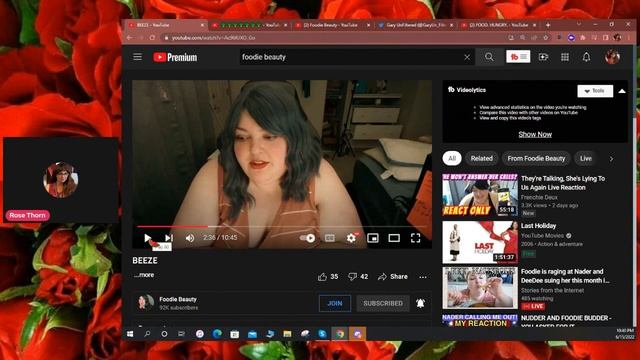The height and width of the screenshot is (360, 640).
Task: Dislike the video with 42 dislikes
Action: (358, 277)
